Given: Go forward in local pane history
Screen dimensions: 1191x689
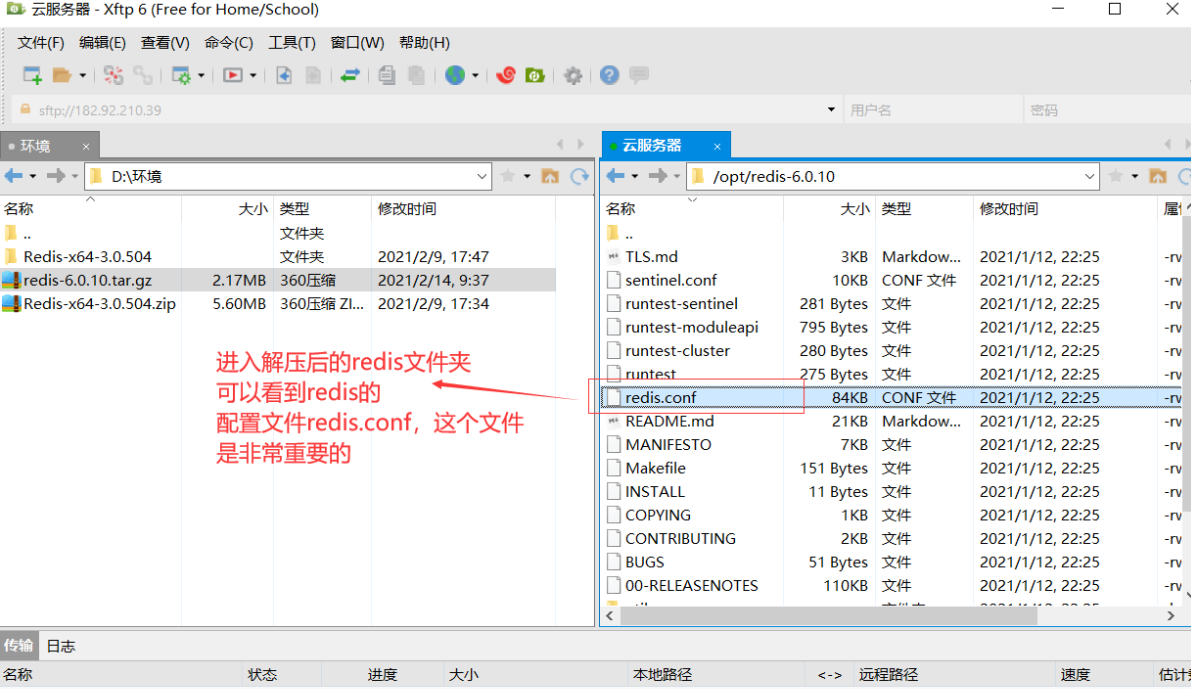Looking at the screenshot, I should click(56, 176).
